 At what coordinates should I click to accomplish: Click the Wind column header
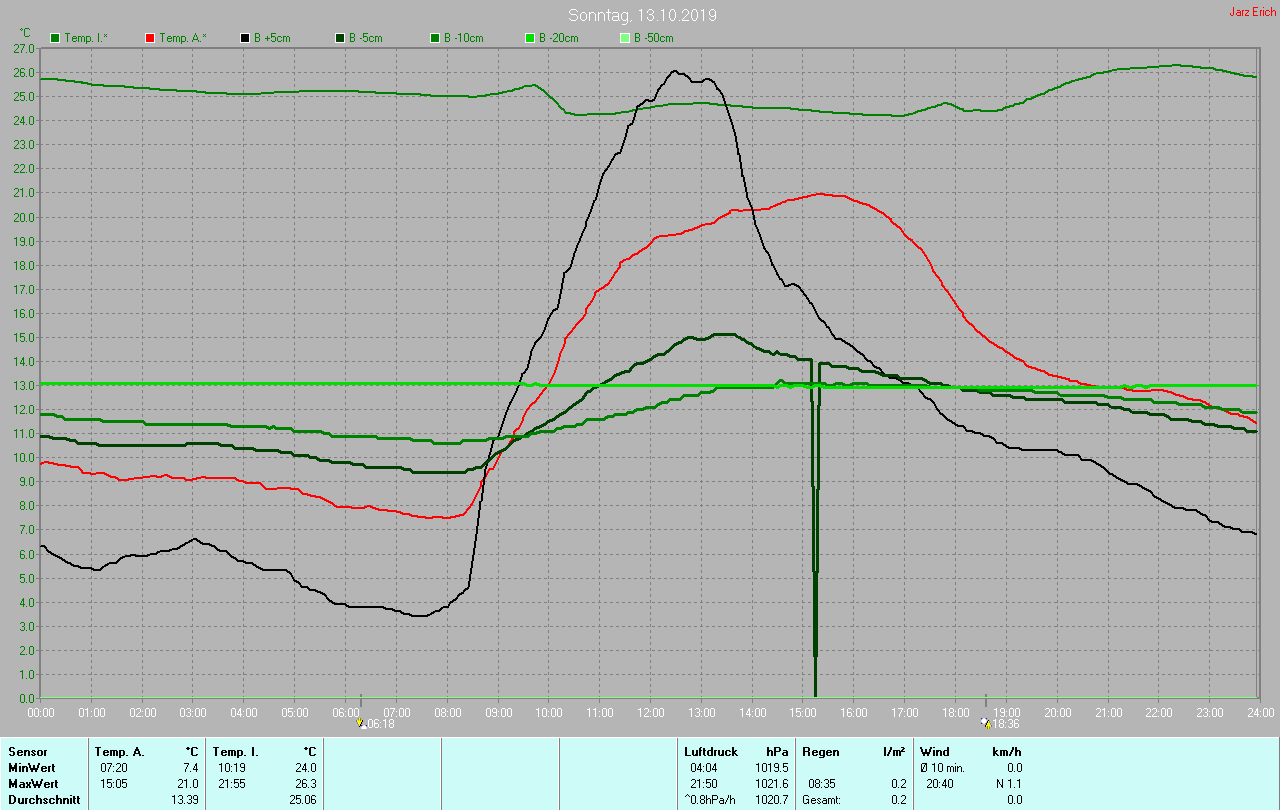point(934,751)
